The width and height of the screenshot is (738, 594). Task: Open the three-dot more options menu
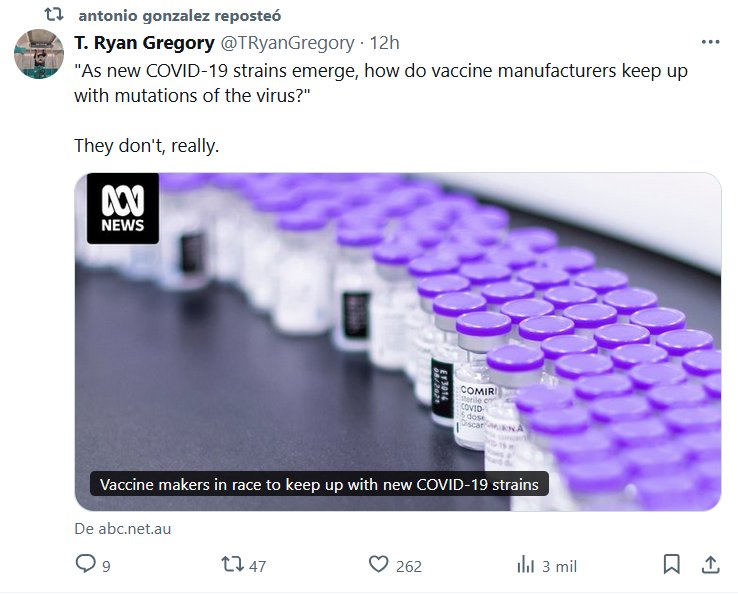pyautogui.click(x=710, y=43)
